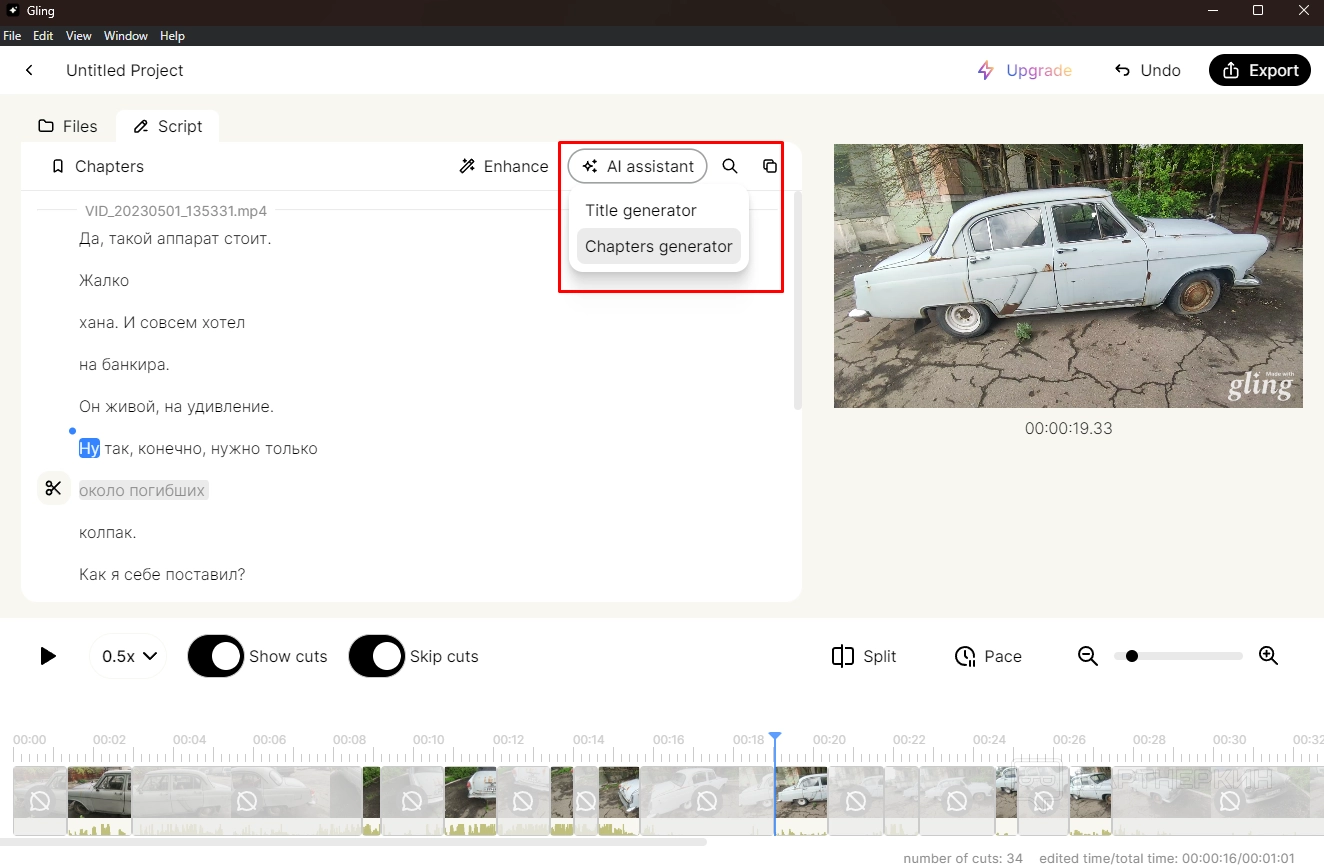Collapse the AI assistant dropdown
This screenshot has width=1324, height=866.
coord(638,166)
